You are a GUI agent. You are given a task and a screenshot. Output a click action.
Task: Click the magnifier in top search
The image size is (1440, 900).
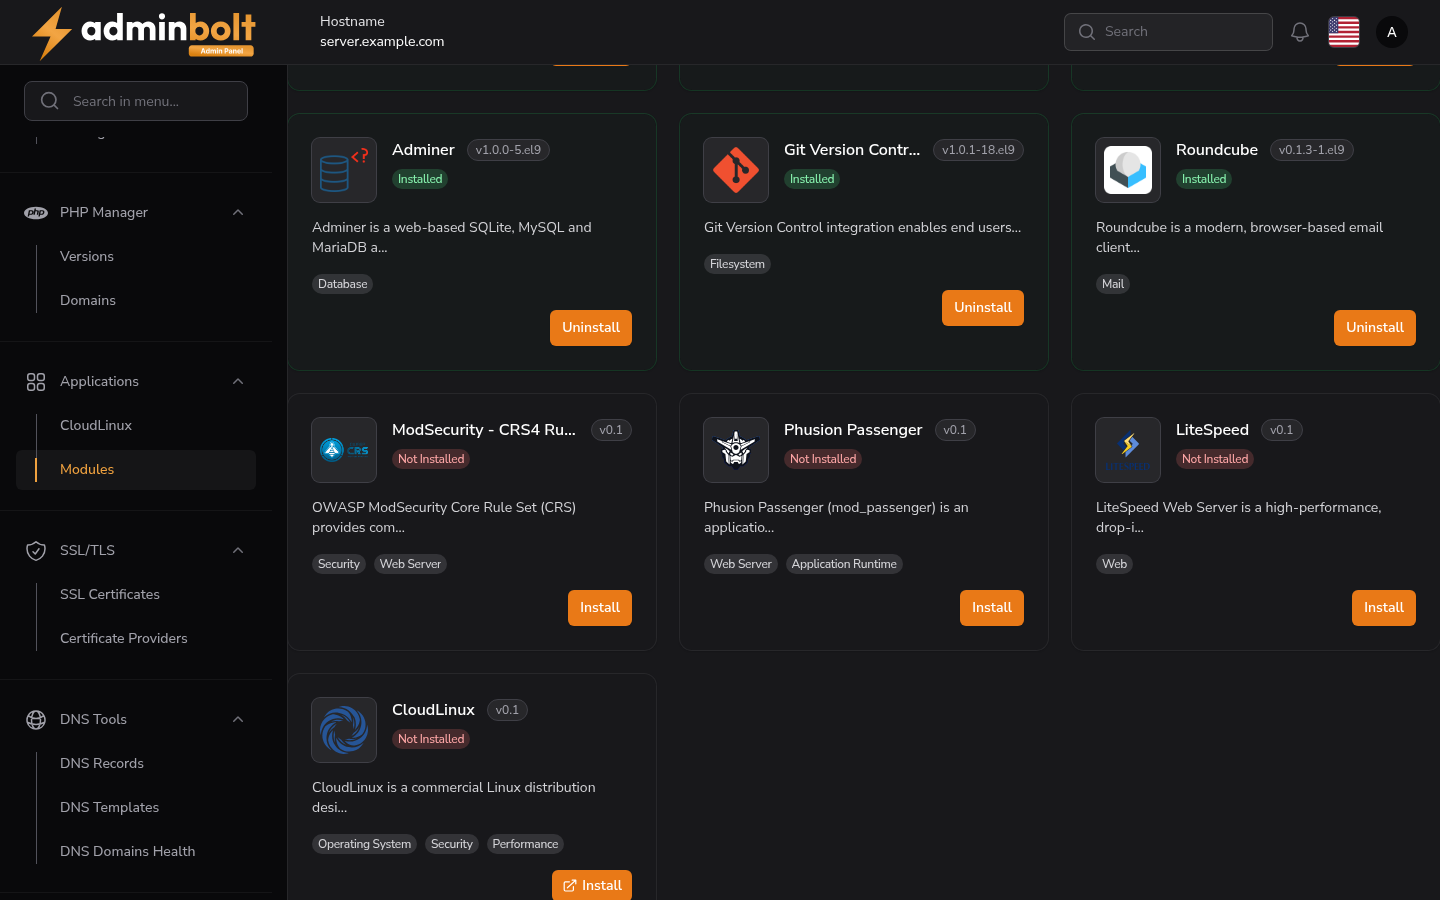(x=1087, y=32)
